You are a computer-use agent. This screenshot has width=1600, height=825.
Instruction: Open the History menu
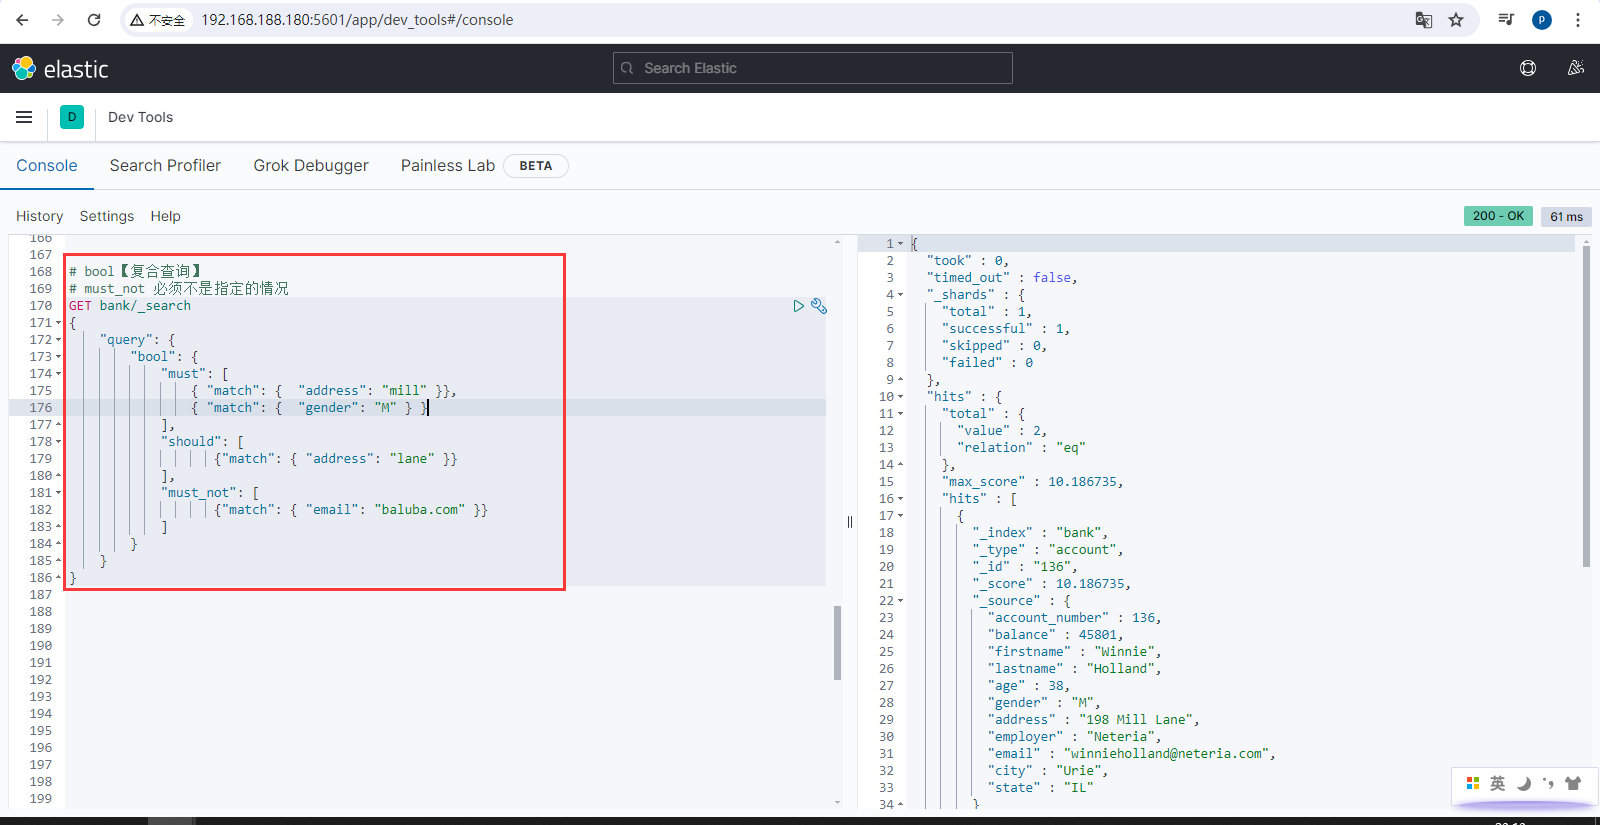[x=40, y=216]
